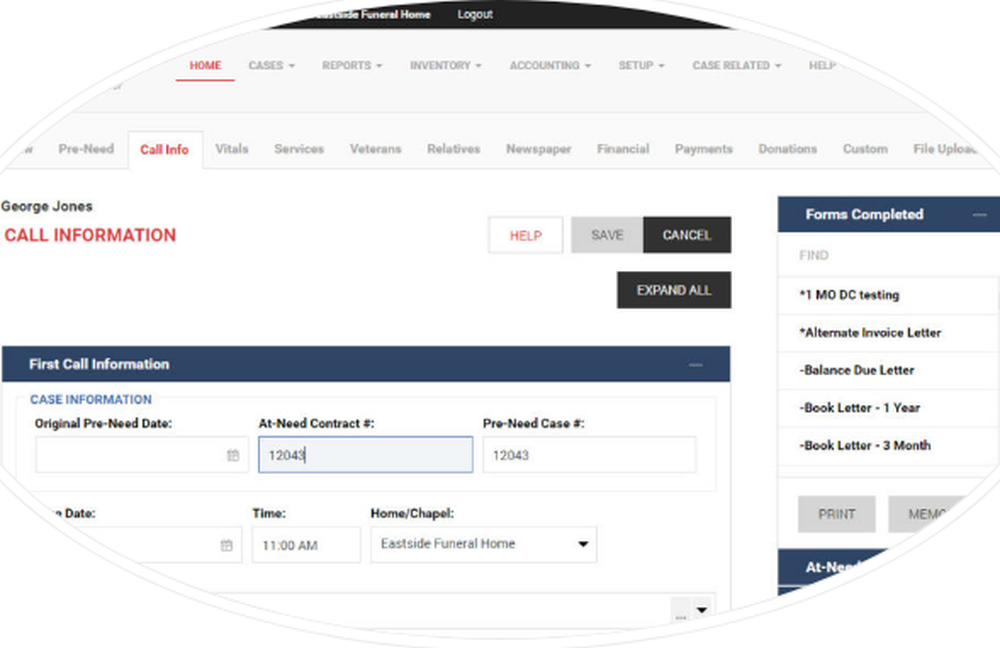Open the Services tab

299,149
